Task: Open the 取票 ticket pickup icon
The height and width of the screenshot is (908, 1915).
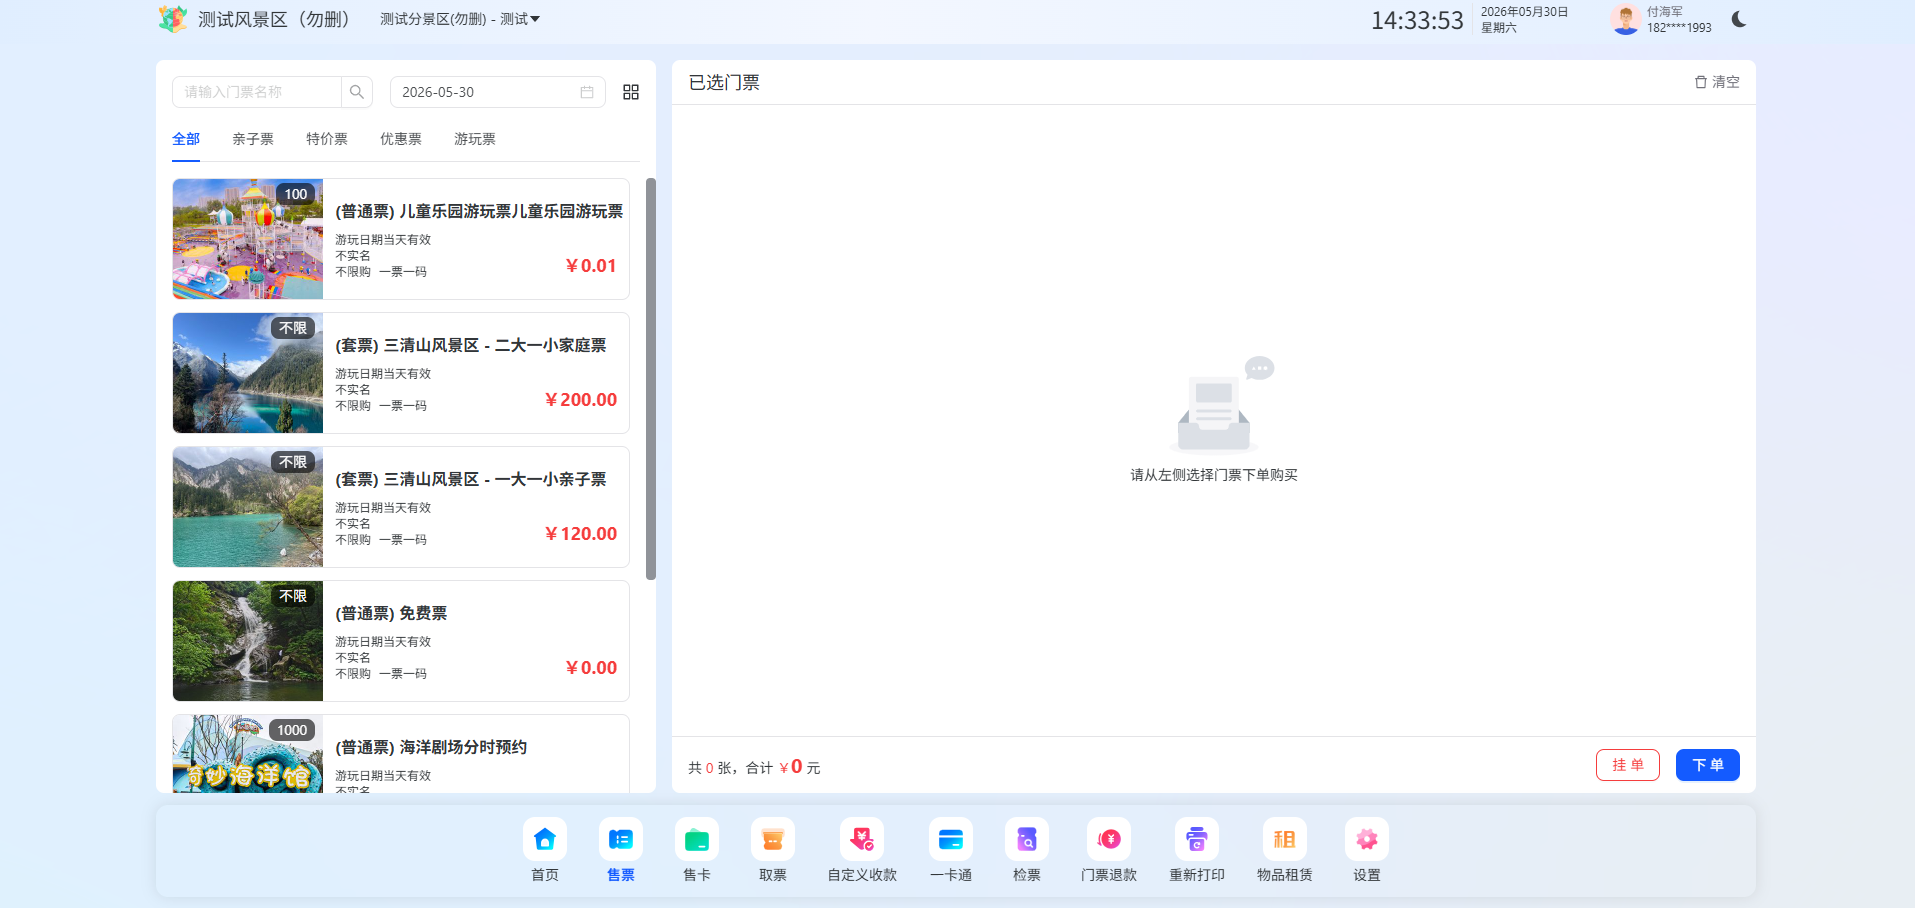Action: pos(773,840)
